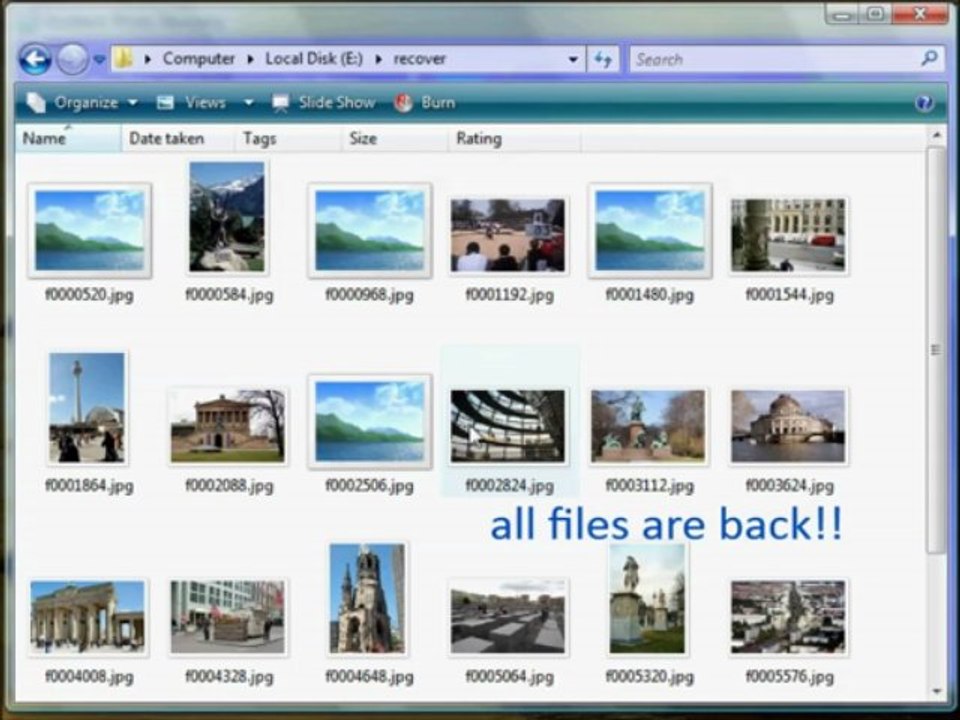This screenshot has width=960, height=720.
Task: Click Computer in the breadcrumb path
Action: tap(198, 59)
